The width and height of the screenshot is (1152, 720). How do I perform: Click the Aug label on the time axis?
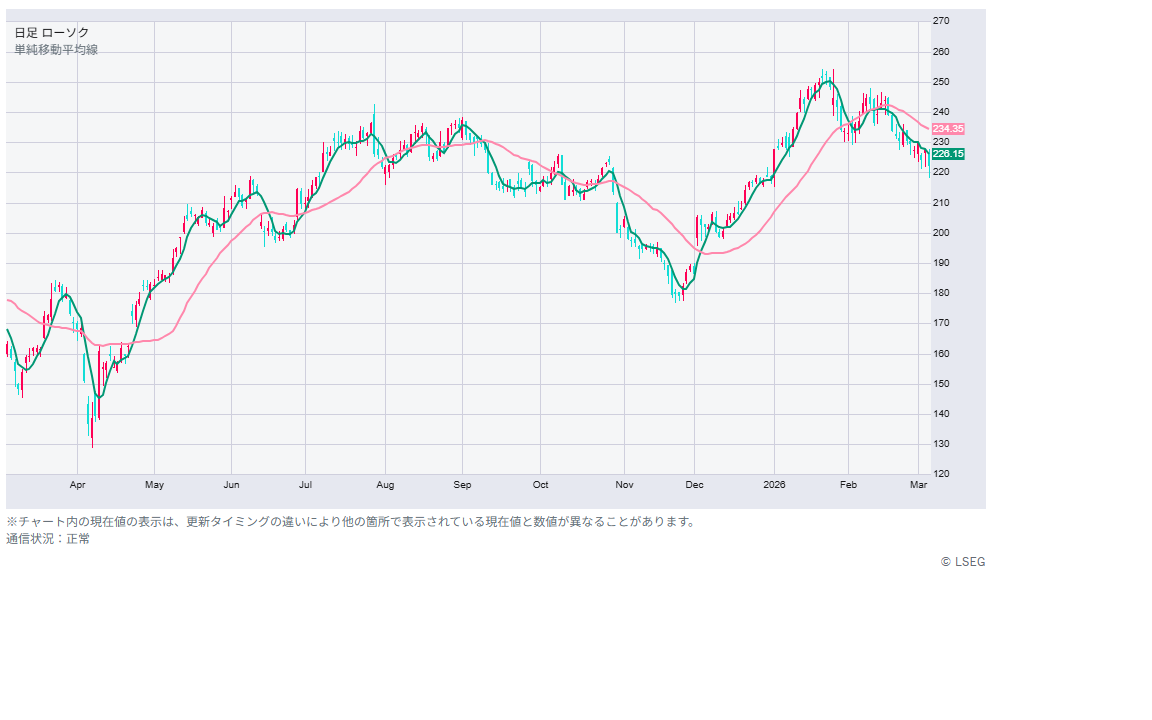point(385,485)
